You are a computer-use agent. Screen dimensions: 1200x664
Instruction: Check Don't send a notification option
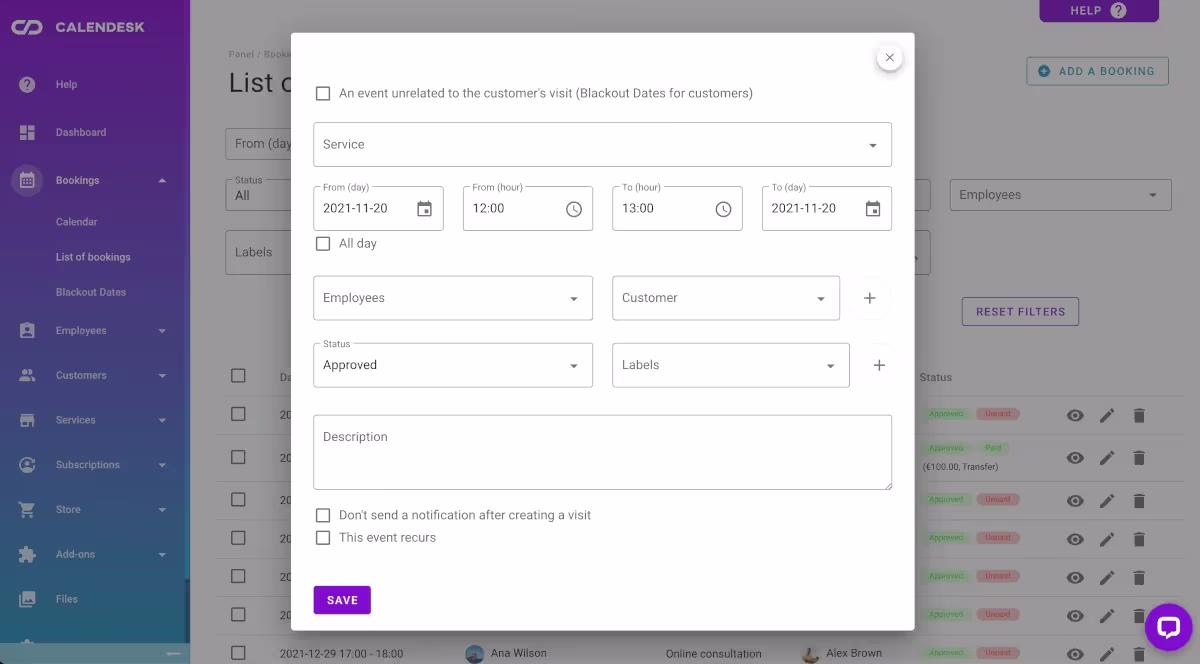323,516
